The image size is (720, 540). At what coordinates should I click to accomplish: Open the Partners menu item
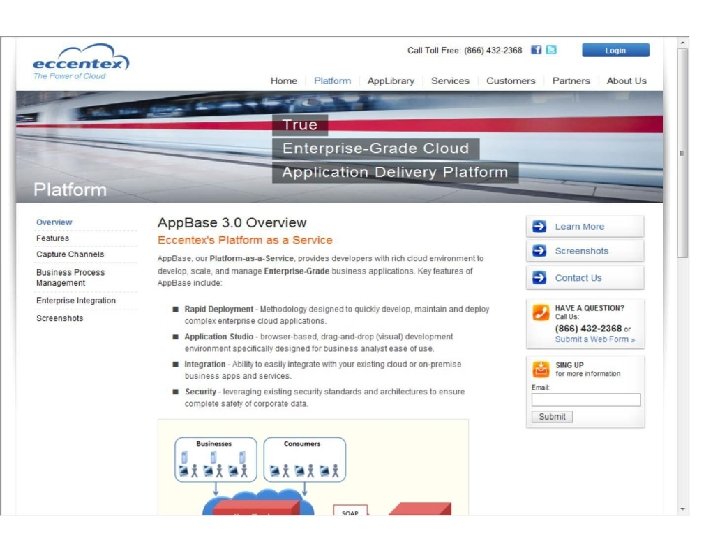pyautogui.click(x=571, y=81)
